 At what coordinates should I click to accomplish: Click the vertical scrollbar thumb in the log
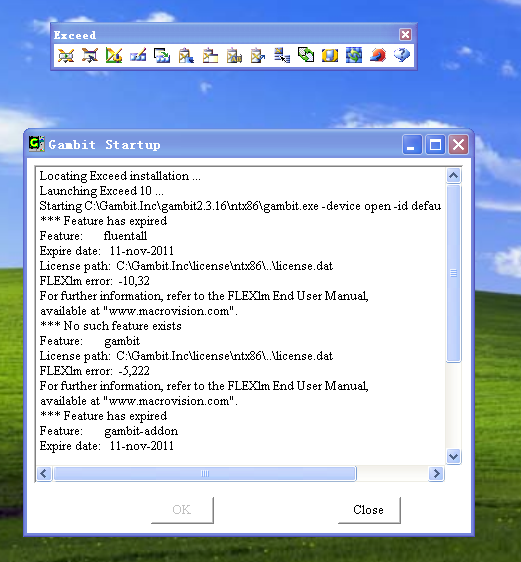[x=453, y=273]
